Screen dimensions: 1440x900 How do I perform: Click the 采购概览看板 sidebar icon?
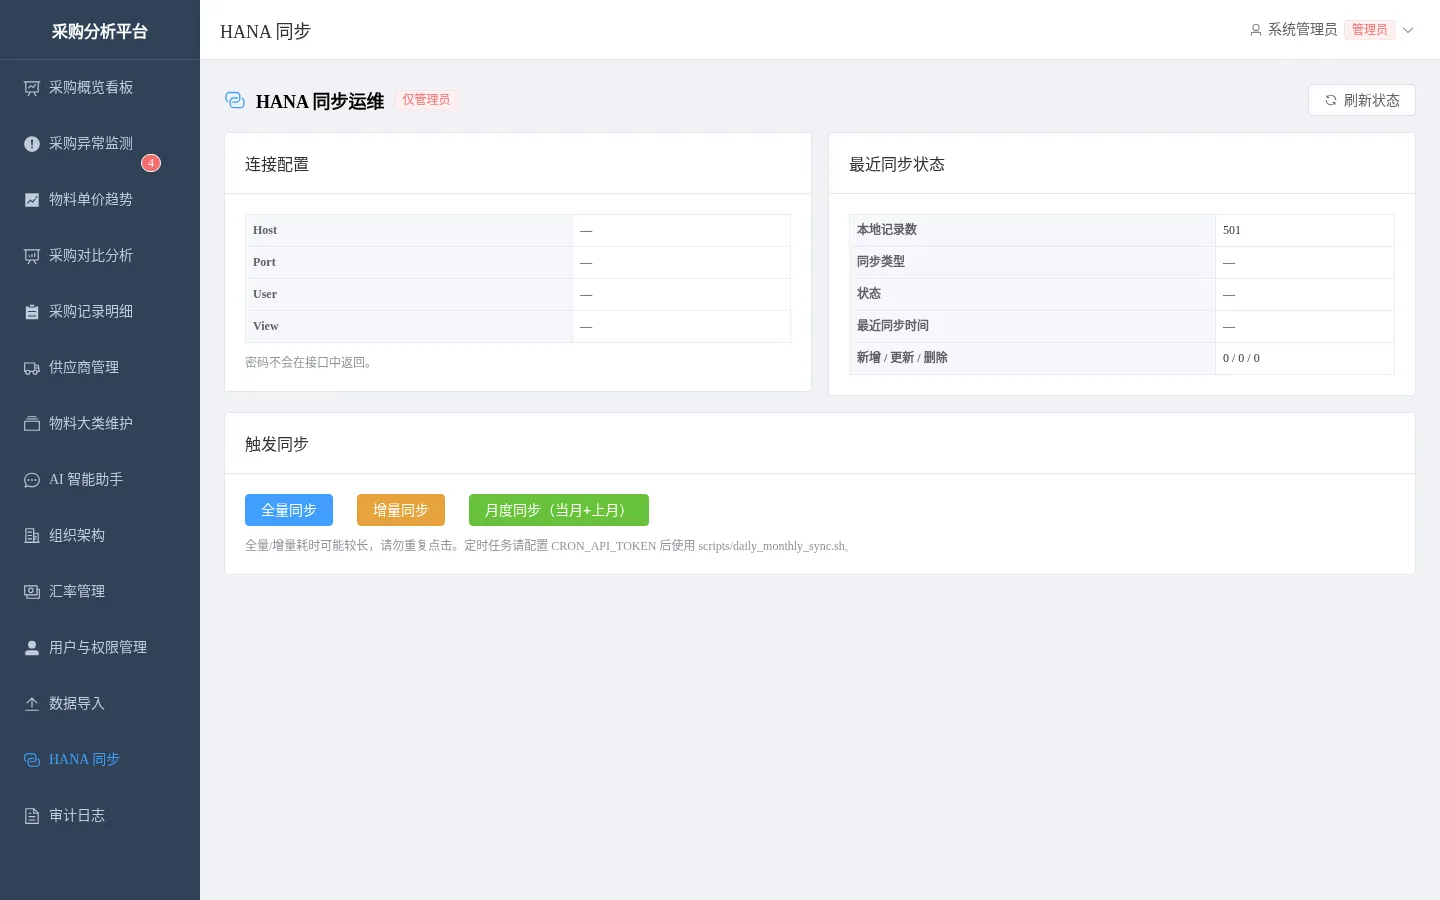32,88
